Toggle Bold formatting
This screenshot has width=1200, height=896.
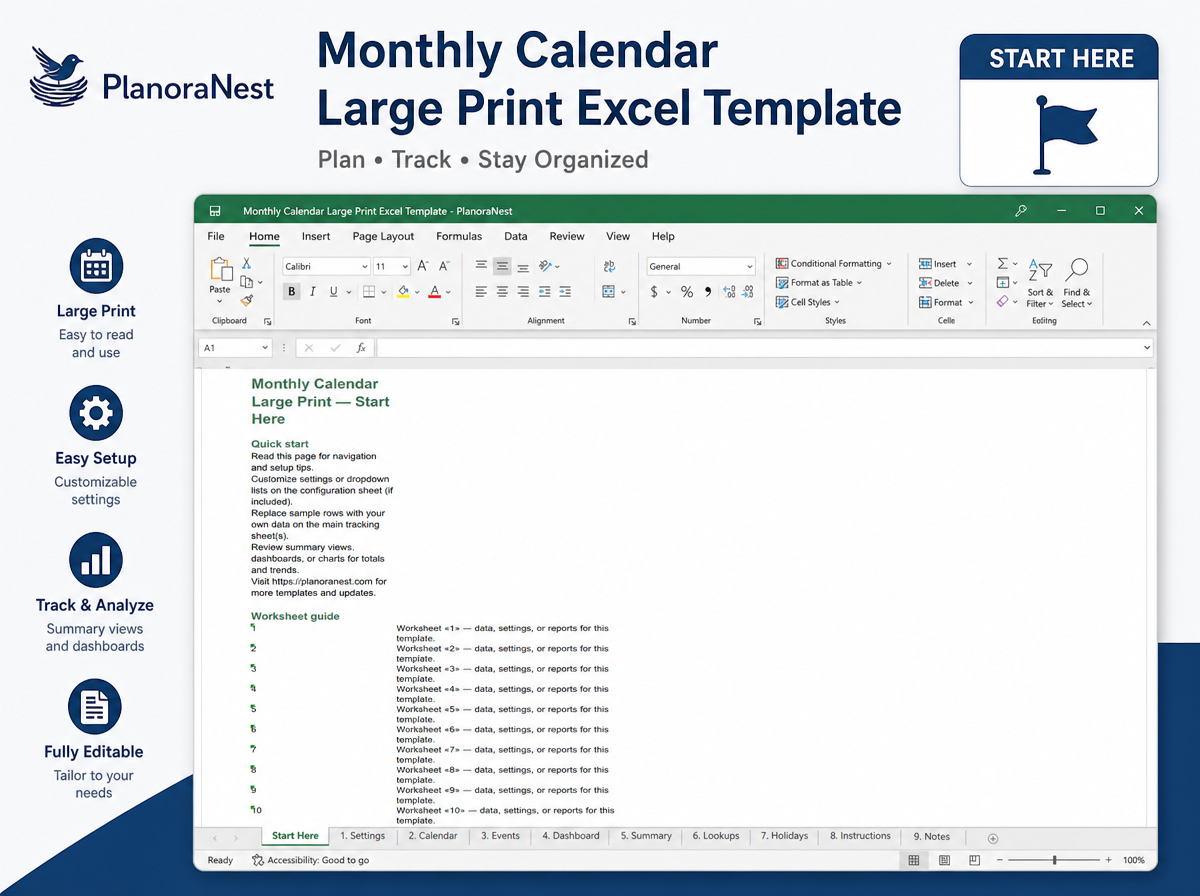tap(292, 292)
